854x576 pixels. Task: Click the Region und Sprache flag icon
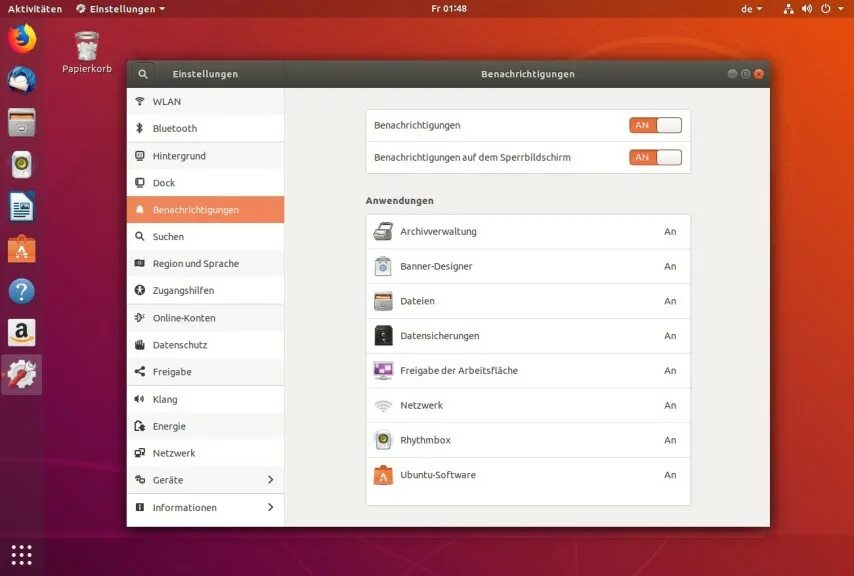click(140, 263)
